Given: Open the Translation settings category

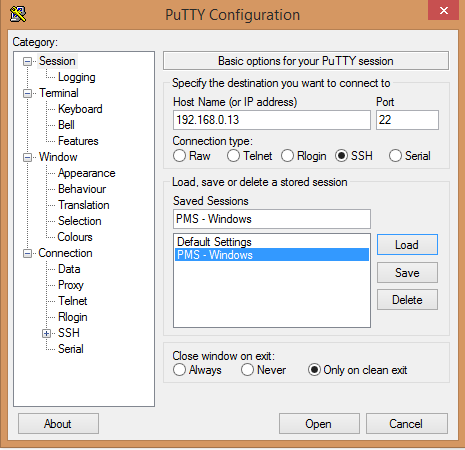Looking at the screenshot, I should (x=84, y=205).
